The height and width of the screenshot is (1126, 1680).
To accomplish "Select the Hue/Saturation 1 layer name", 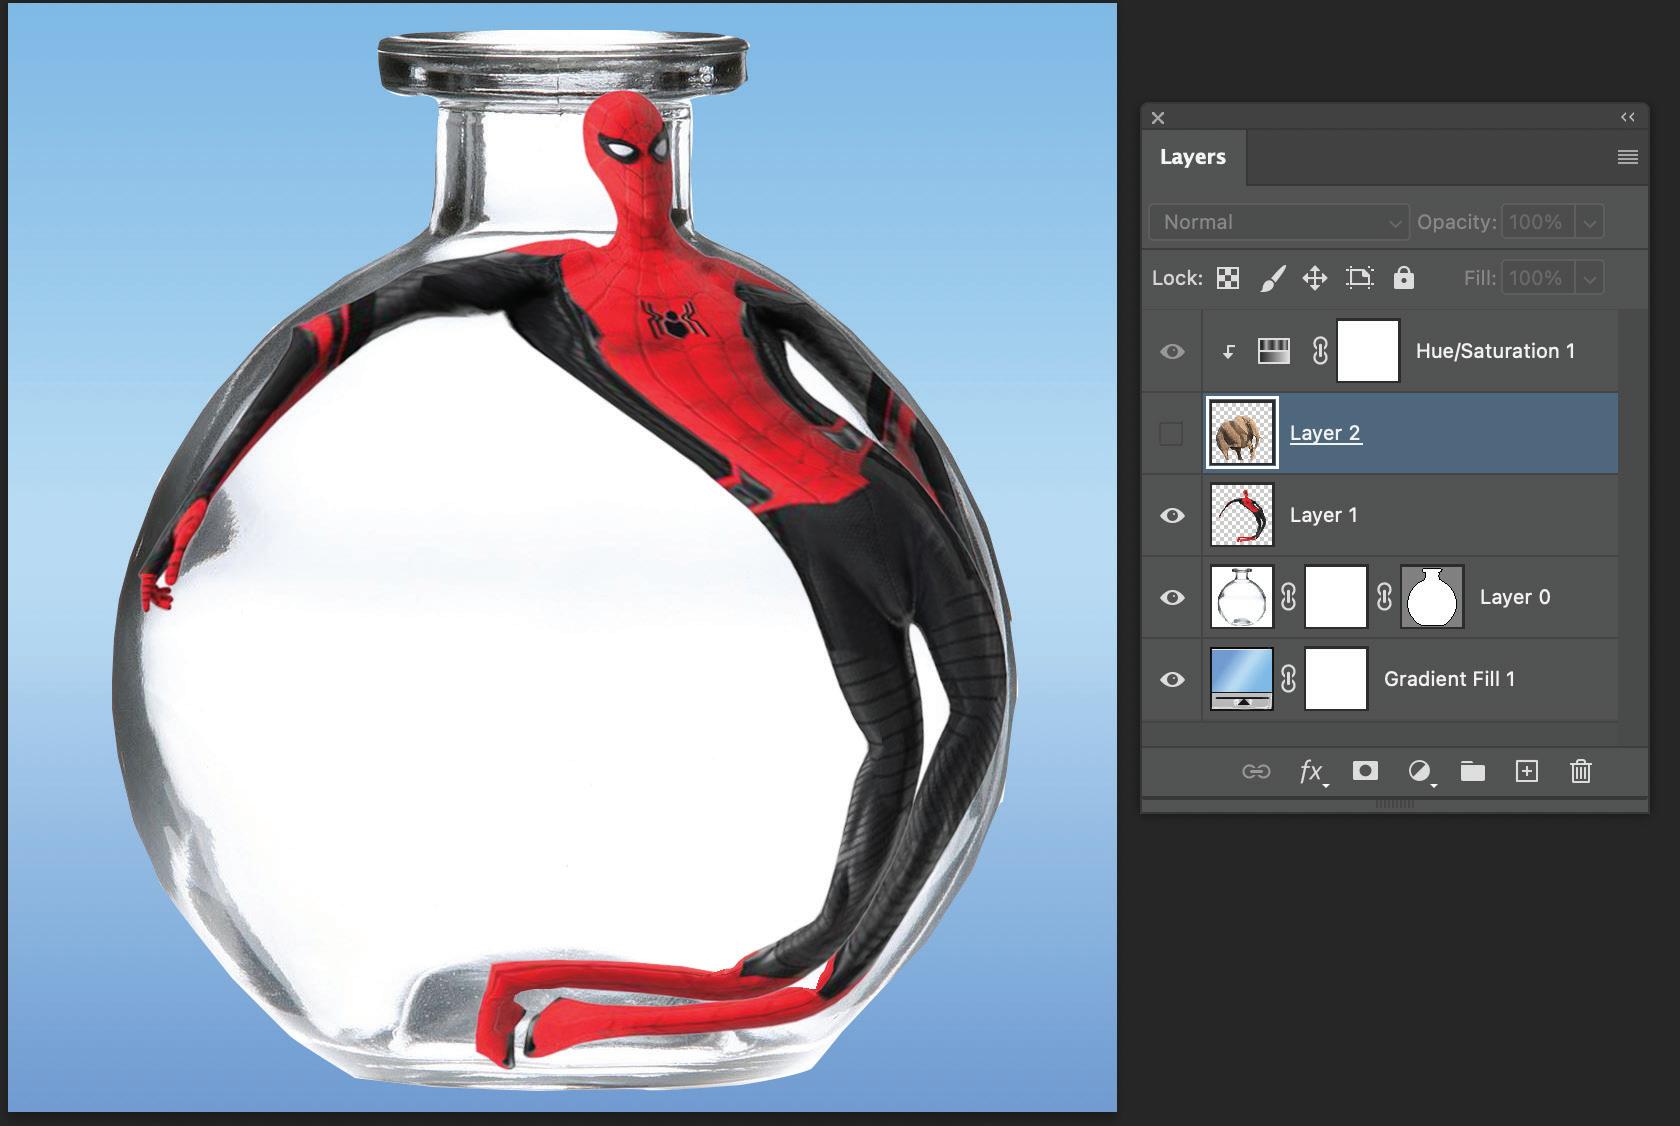I will pos(1495,351).
